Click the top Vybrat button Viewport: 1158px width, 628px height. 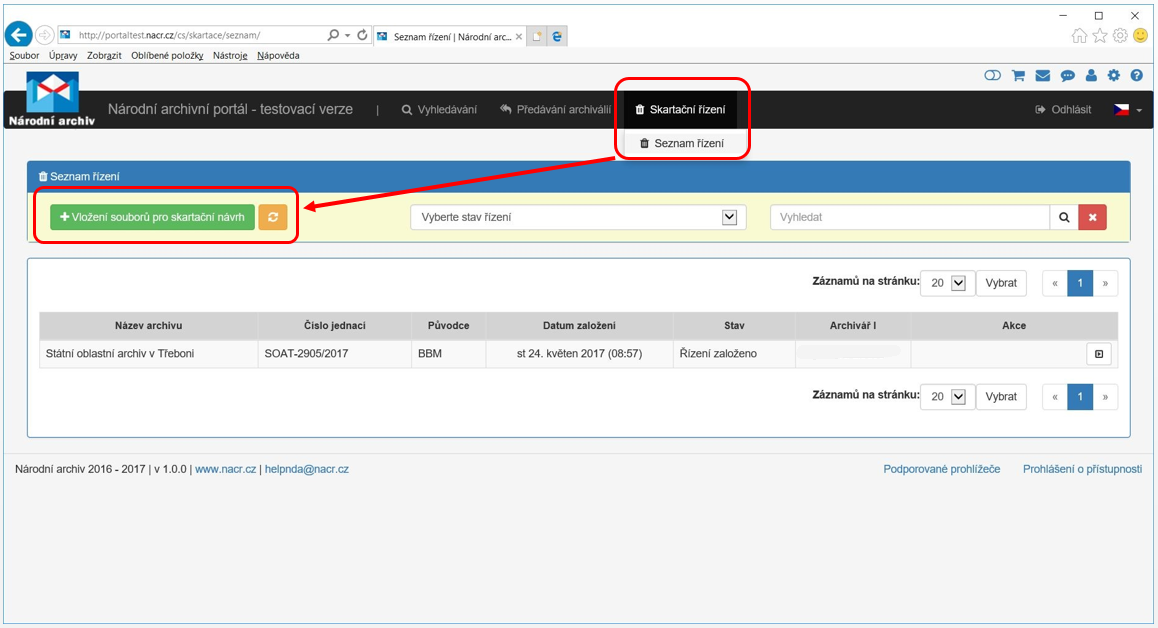pyautogui.click(x=1001, y=283)
